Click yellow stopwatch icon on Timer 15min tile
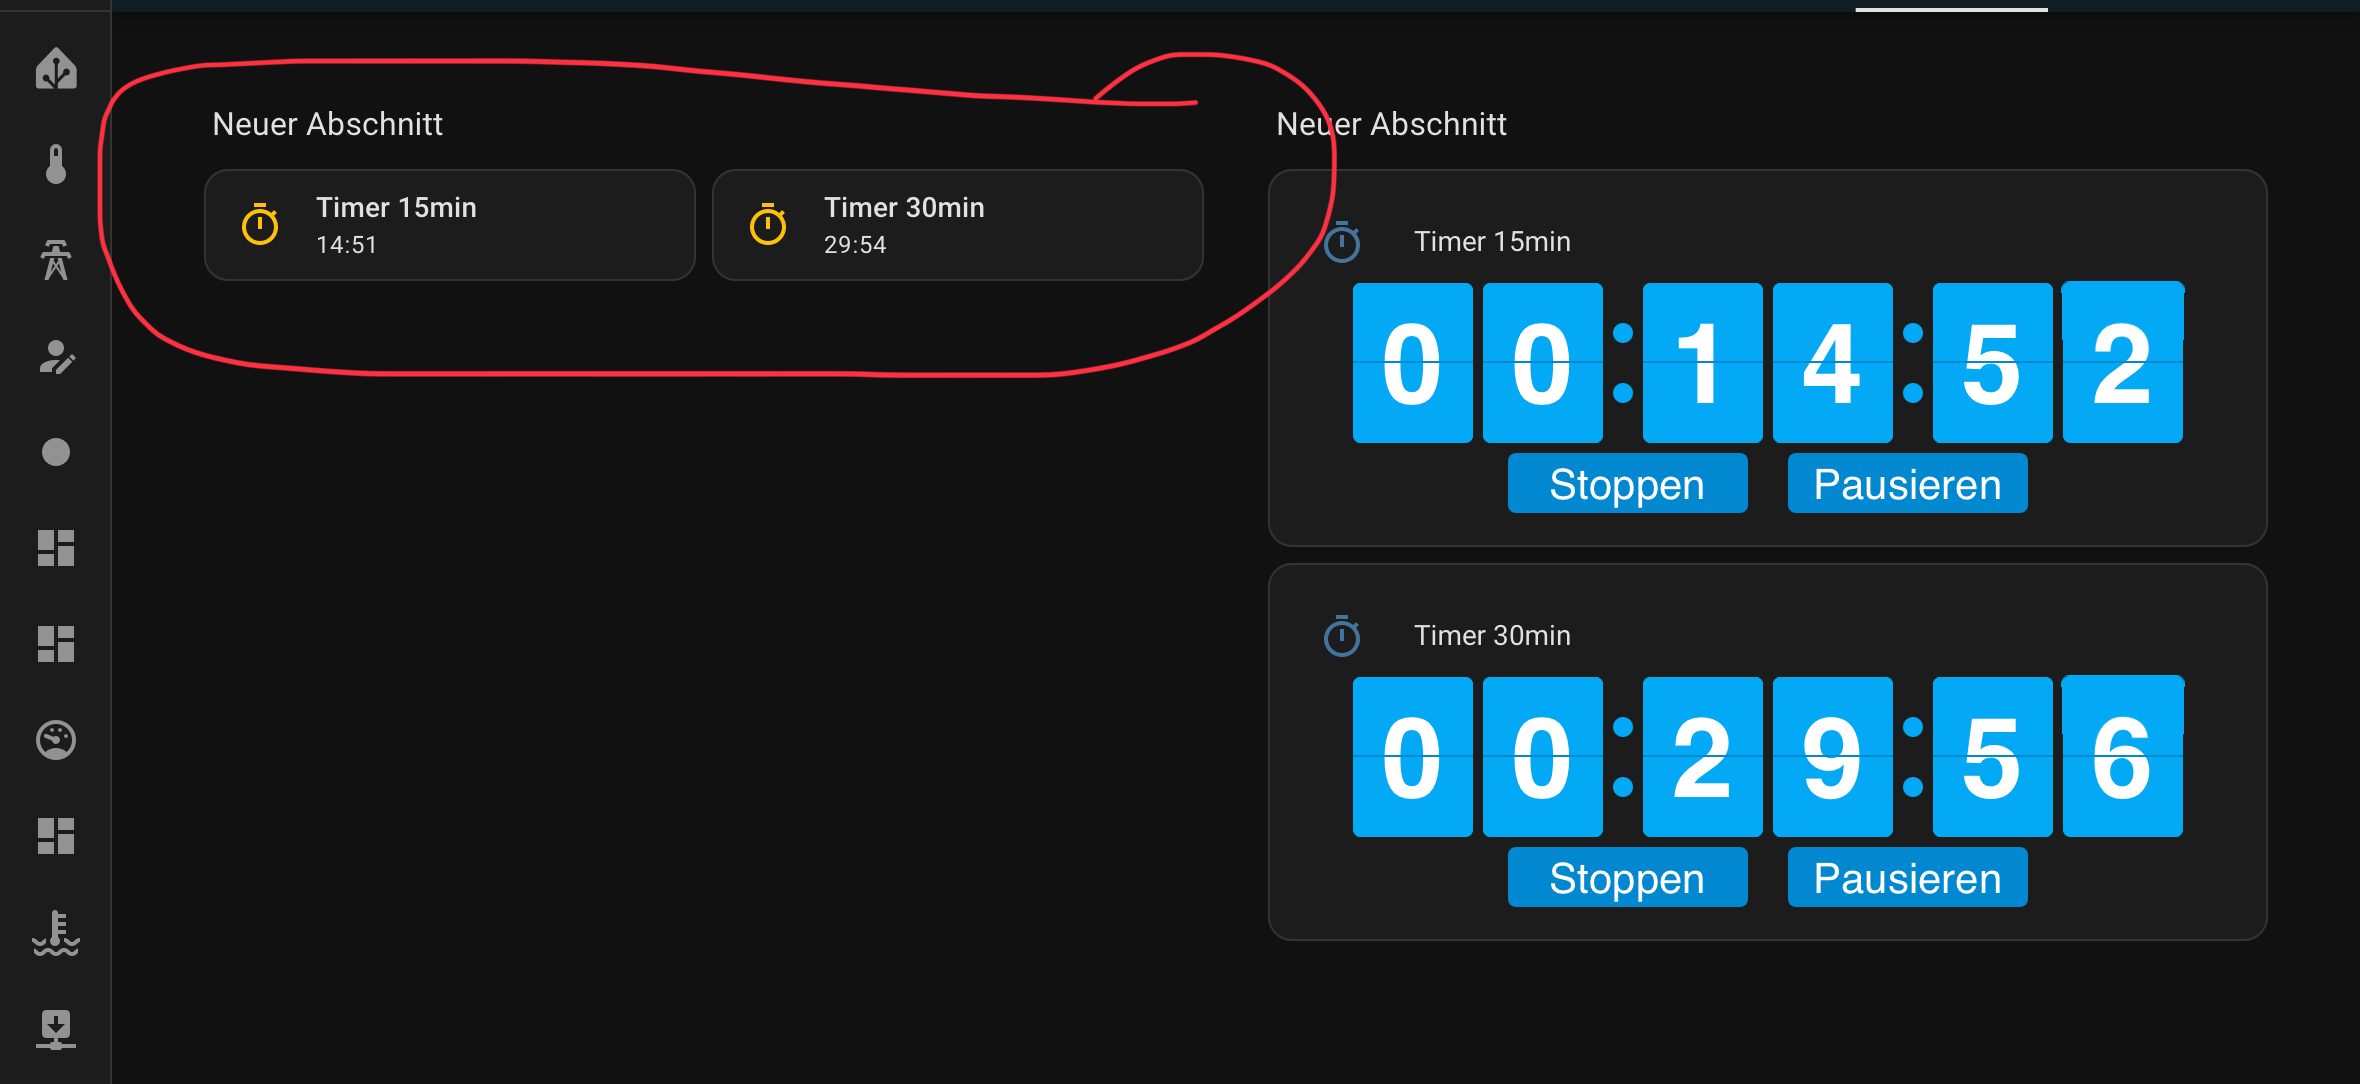The width and height of the screenshot is (2360, 1084). (260, 225)
